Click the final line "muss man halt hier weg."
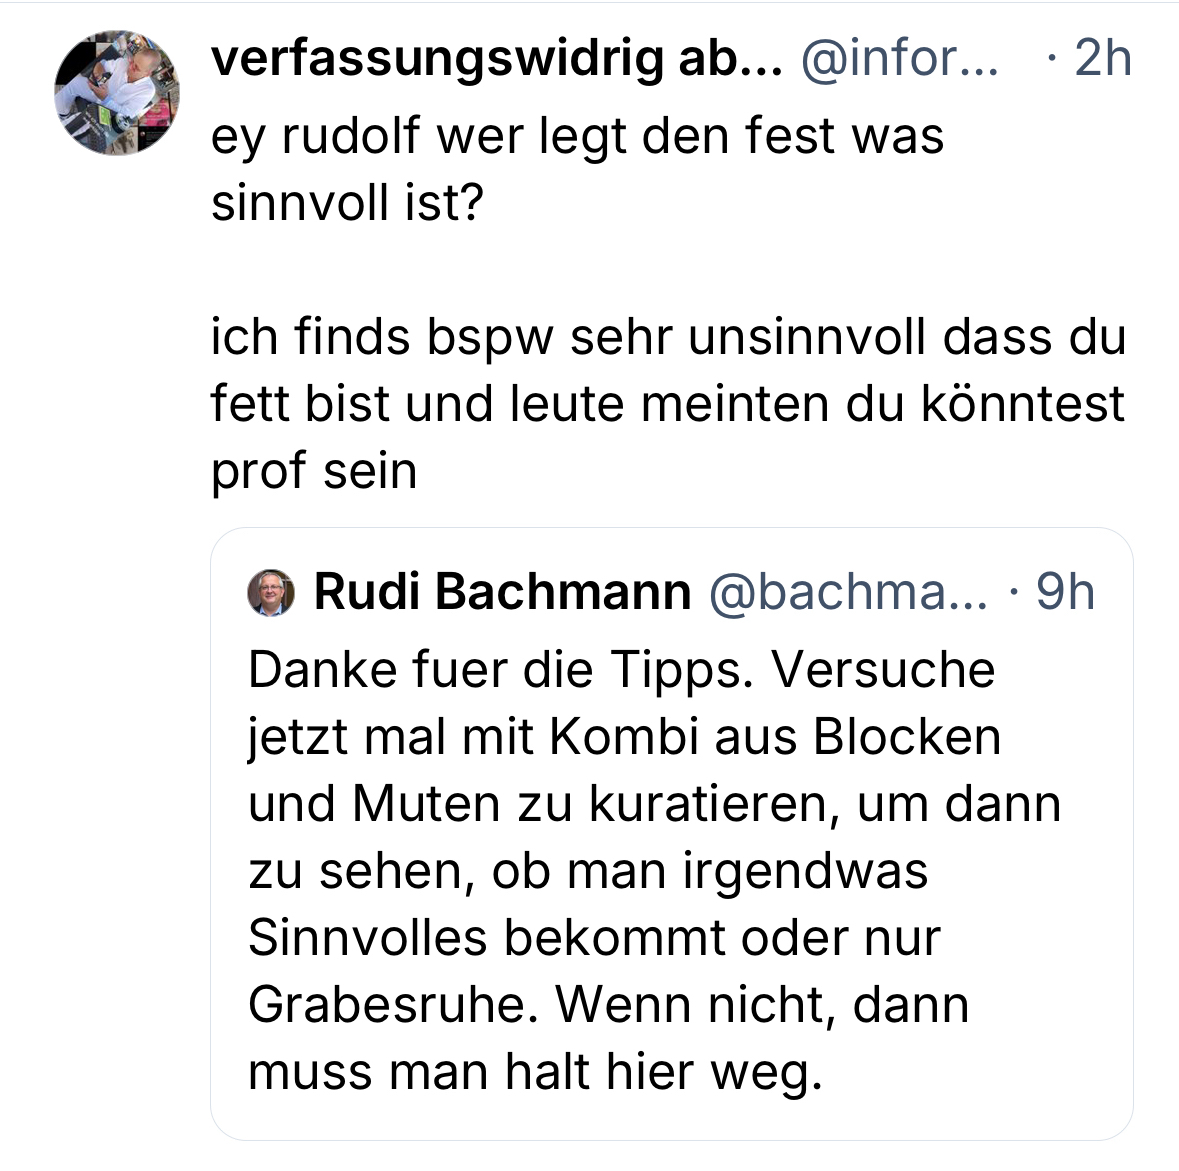The height and width of the screenshot is (1171, 1179). point(535,1072)
